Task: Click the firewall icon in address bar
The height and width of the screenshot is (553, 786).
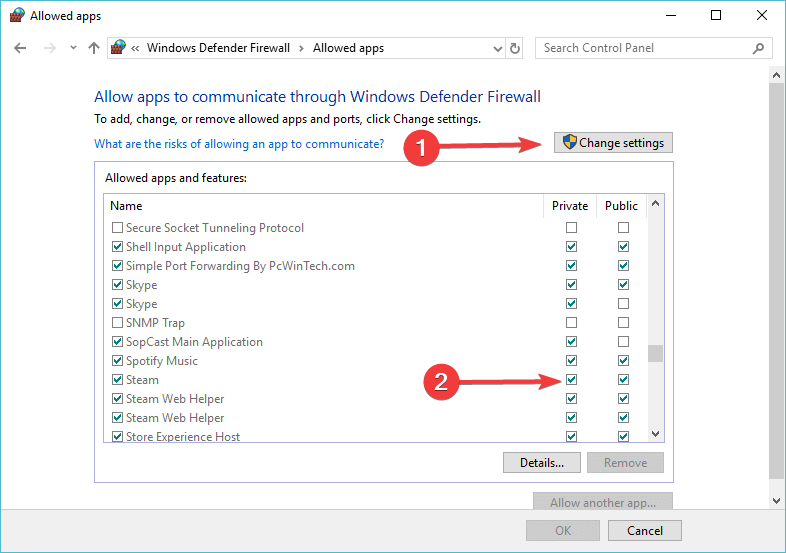Action: (x=119, y=48)
